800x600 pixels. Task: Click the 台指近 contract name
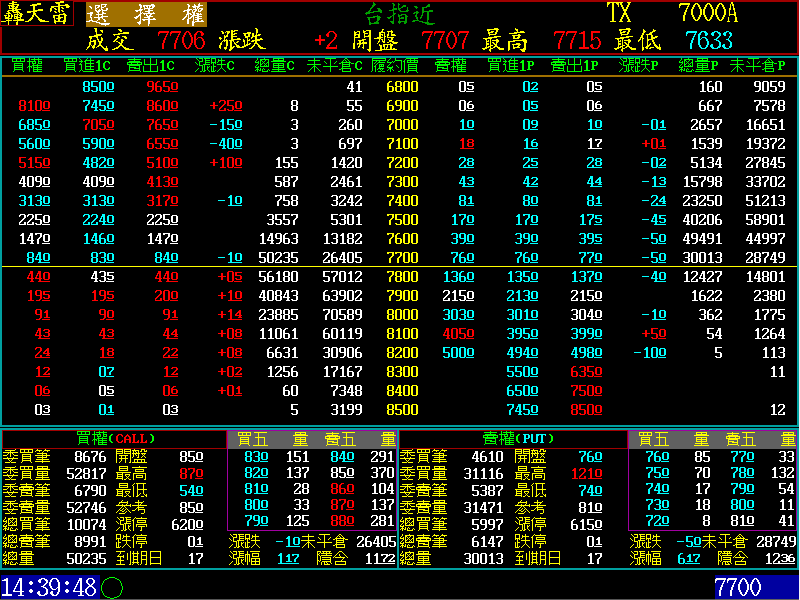(x=399, y=14)
